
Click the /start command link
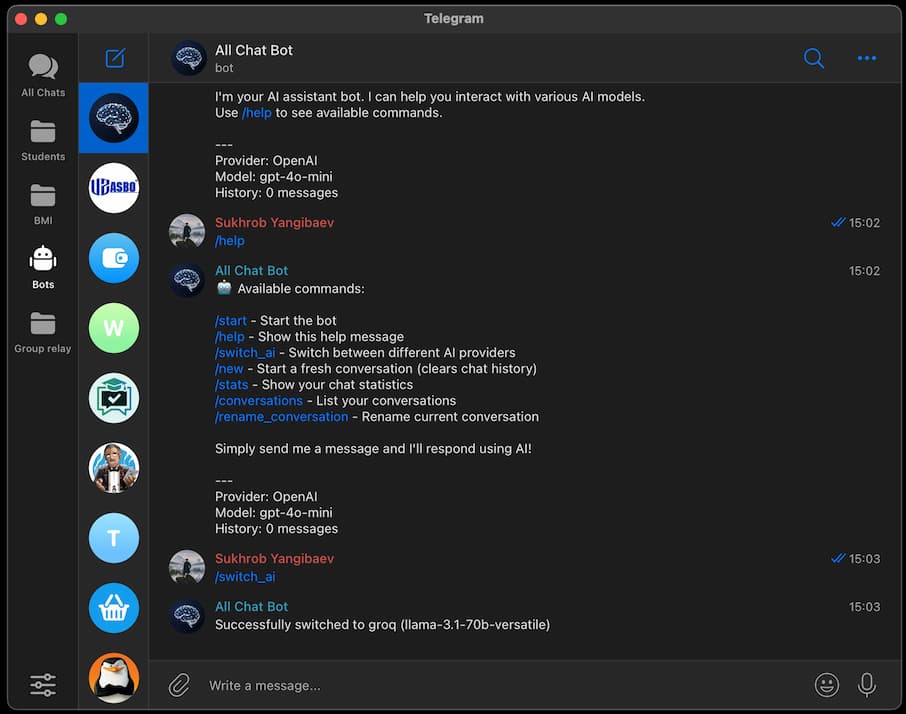click(x=231, y=320)
